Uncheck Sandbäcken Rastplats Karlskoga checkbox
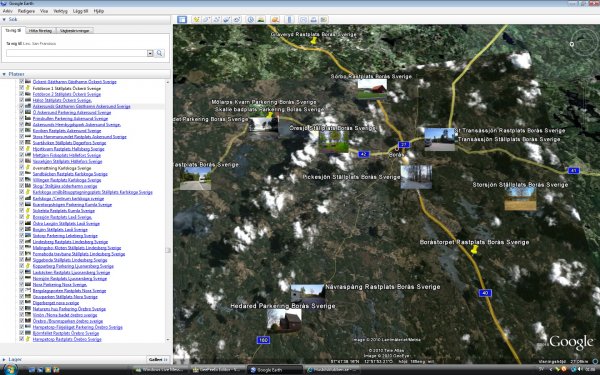 pyautogui.click(x=21, y=174)
